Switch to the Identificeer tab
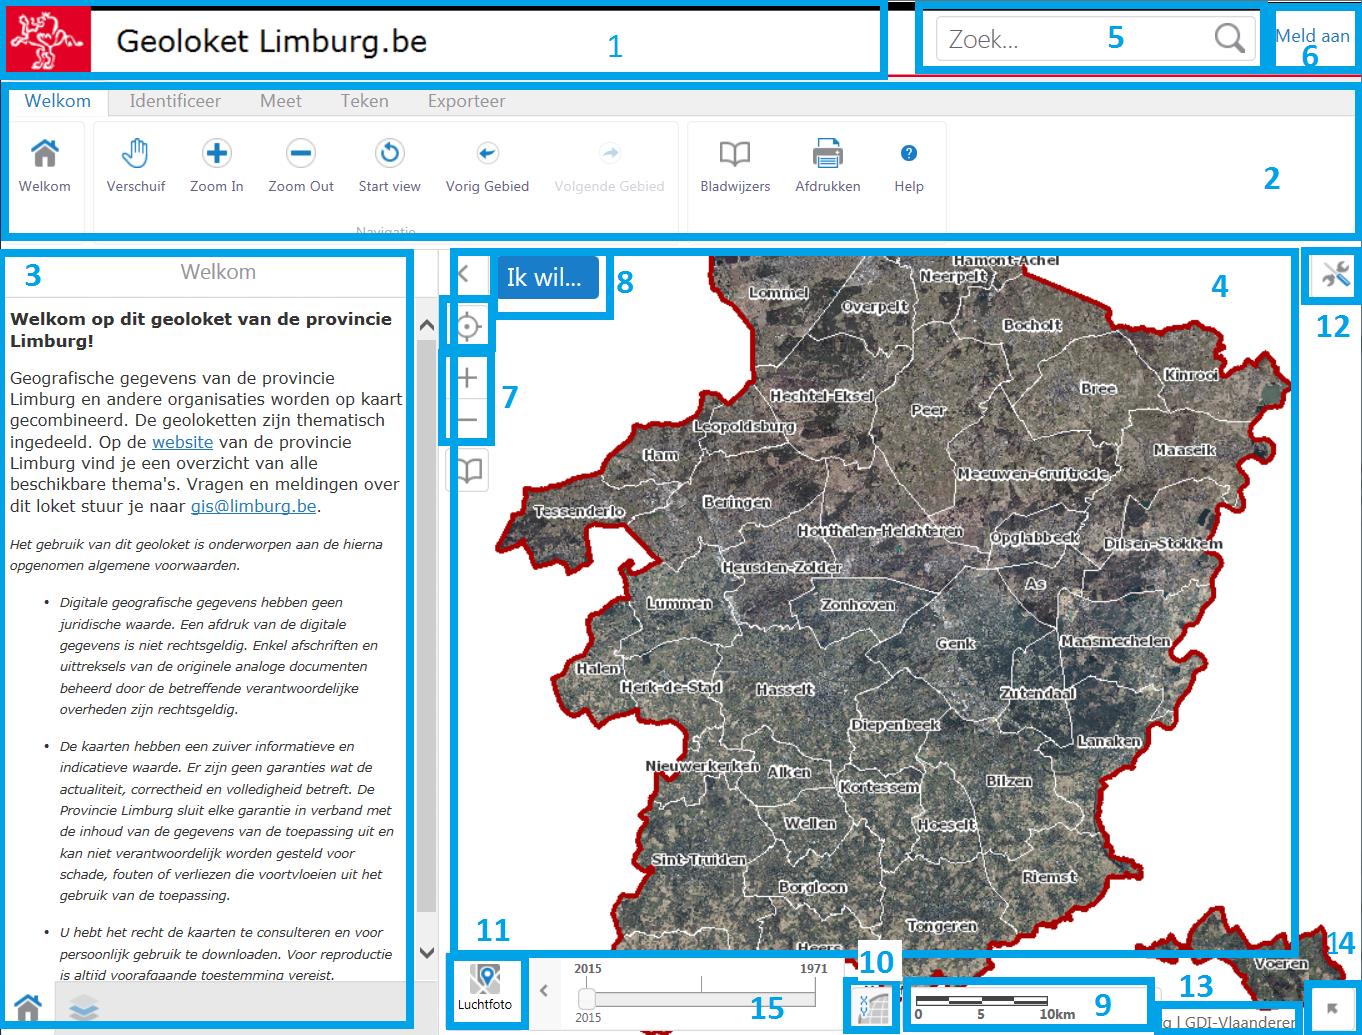This screenshot has width=1362, height=1035. 175,101
